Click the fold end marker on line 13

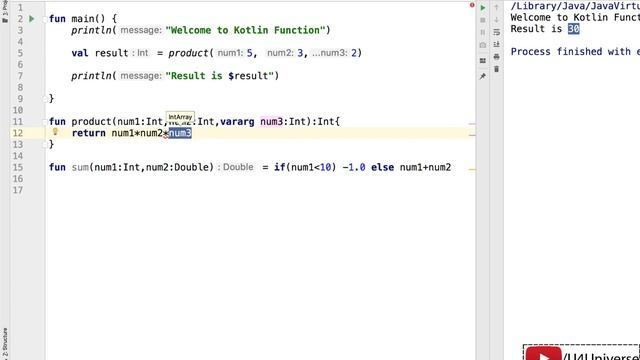[x=44, y=144]
